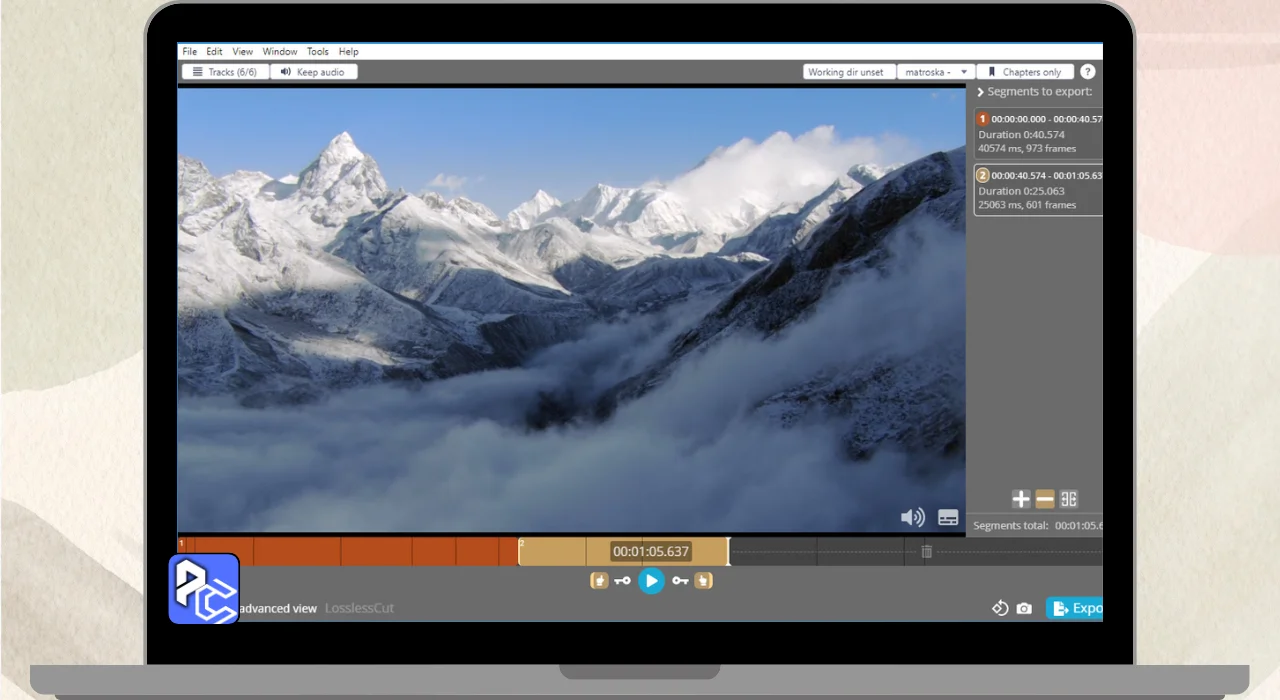This screenshot has width=1280, height=700.
Task: Set cut start with left hand icon
Action: point(599,580)
